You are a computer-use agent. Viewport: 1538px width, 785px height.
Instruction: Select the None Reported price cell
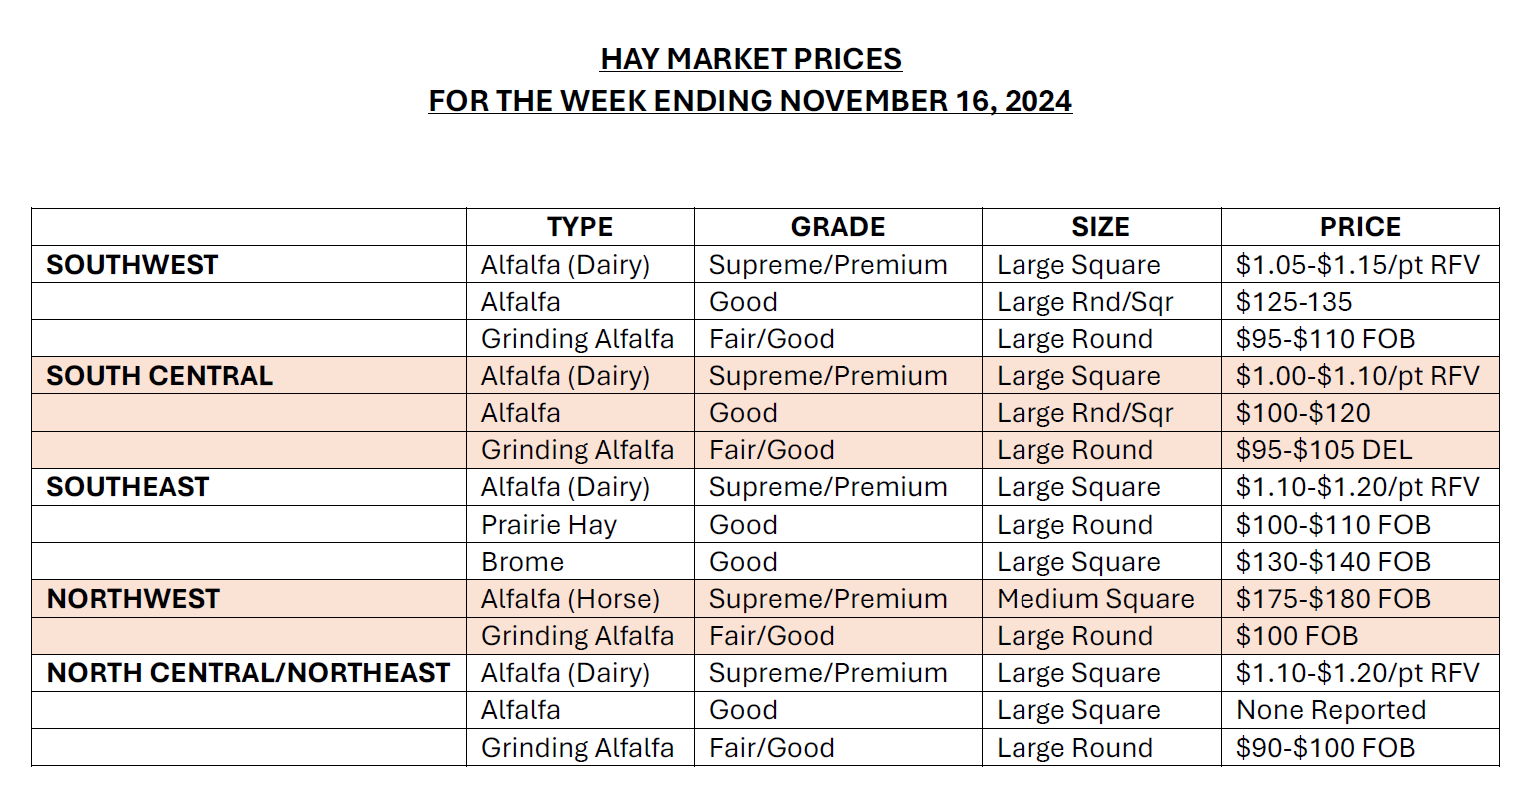coord(1331,710)
